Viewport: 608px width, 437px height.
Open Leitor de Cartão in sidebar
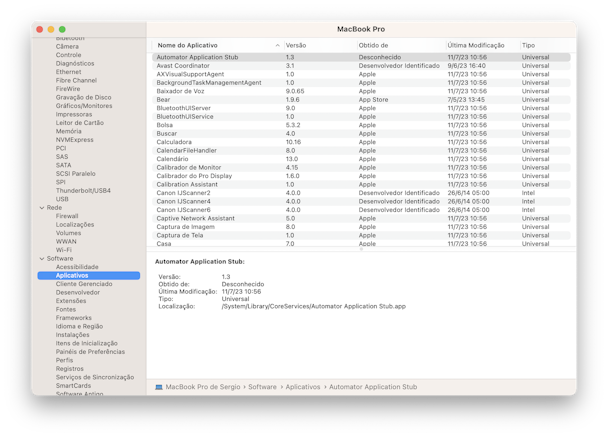click(79, 123)
